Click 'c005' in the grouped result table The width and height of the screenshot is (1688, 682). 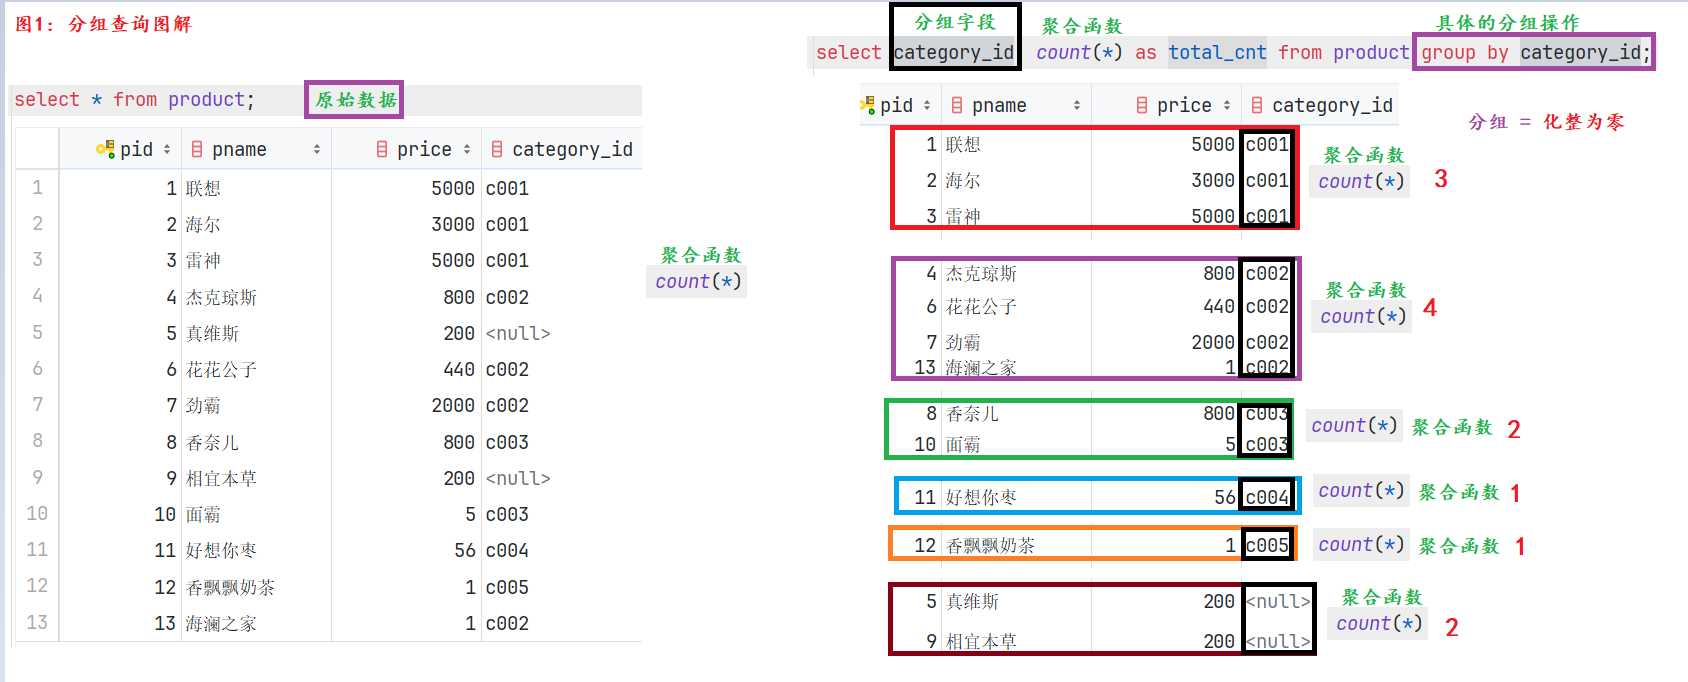(x=1267, y=545)
